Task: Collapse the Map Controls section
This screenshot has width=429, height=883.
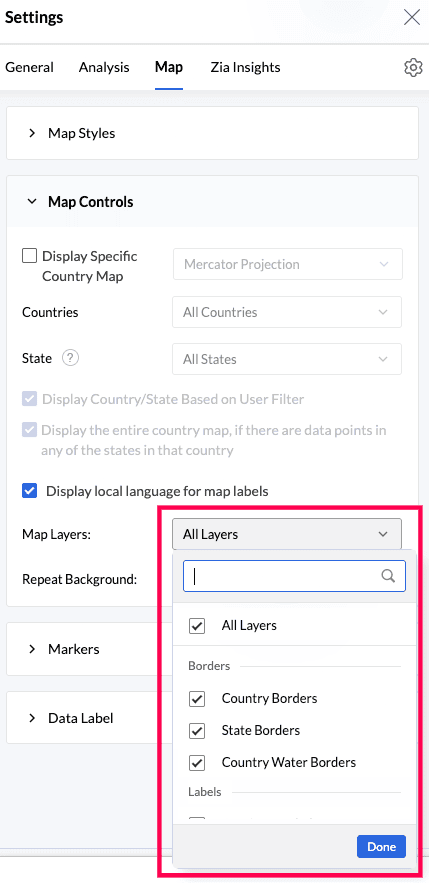Action: tap(212, 202)
